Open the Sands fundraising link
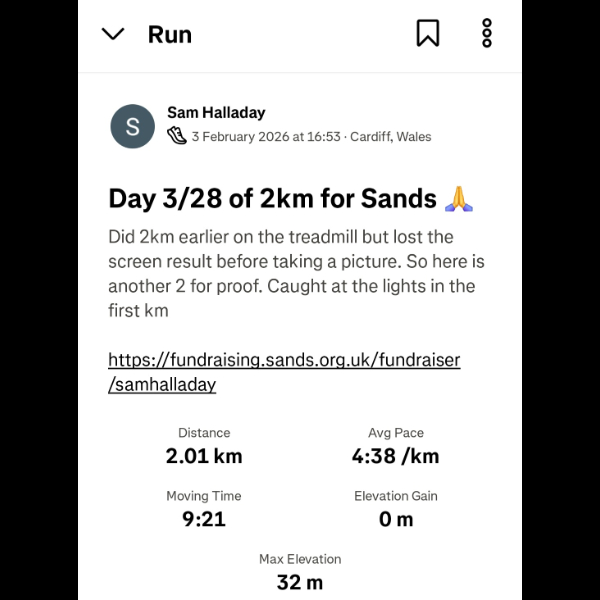The image size is (600, 600). coord(284,360)
